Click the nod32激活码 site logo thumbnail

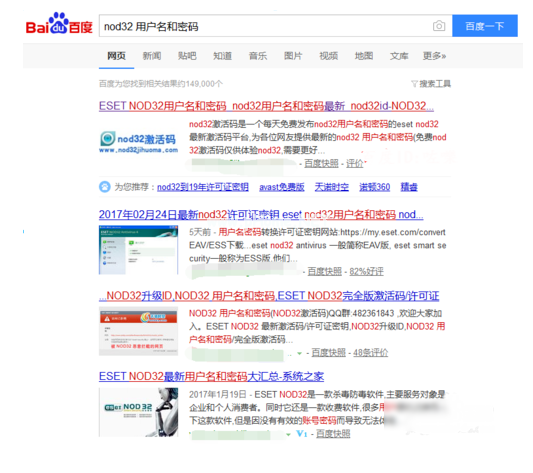pos(139,142)
